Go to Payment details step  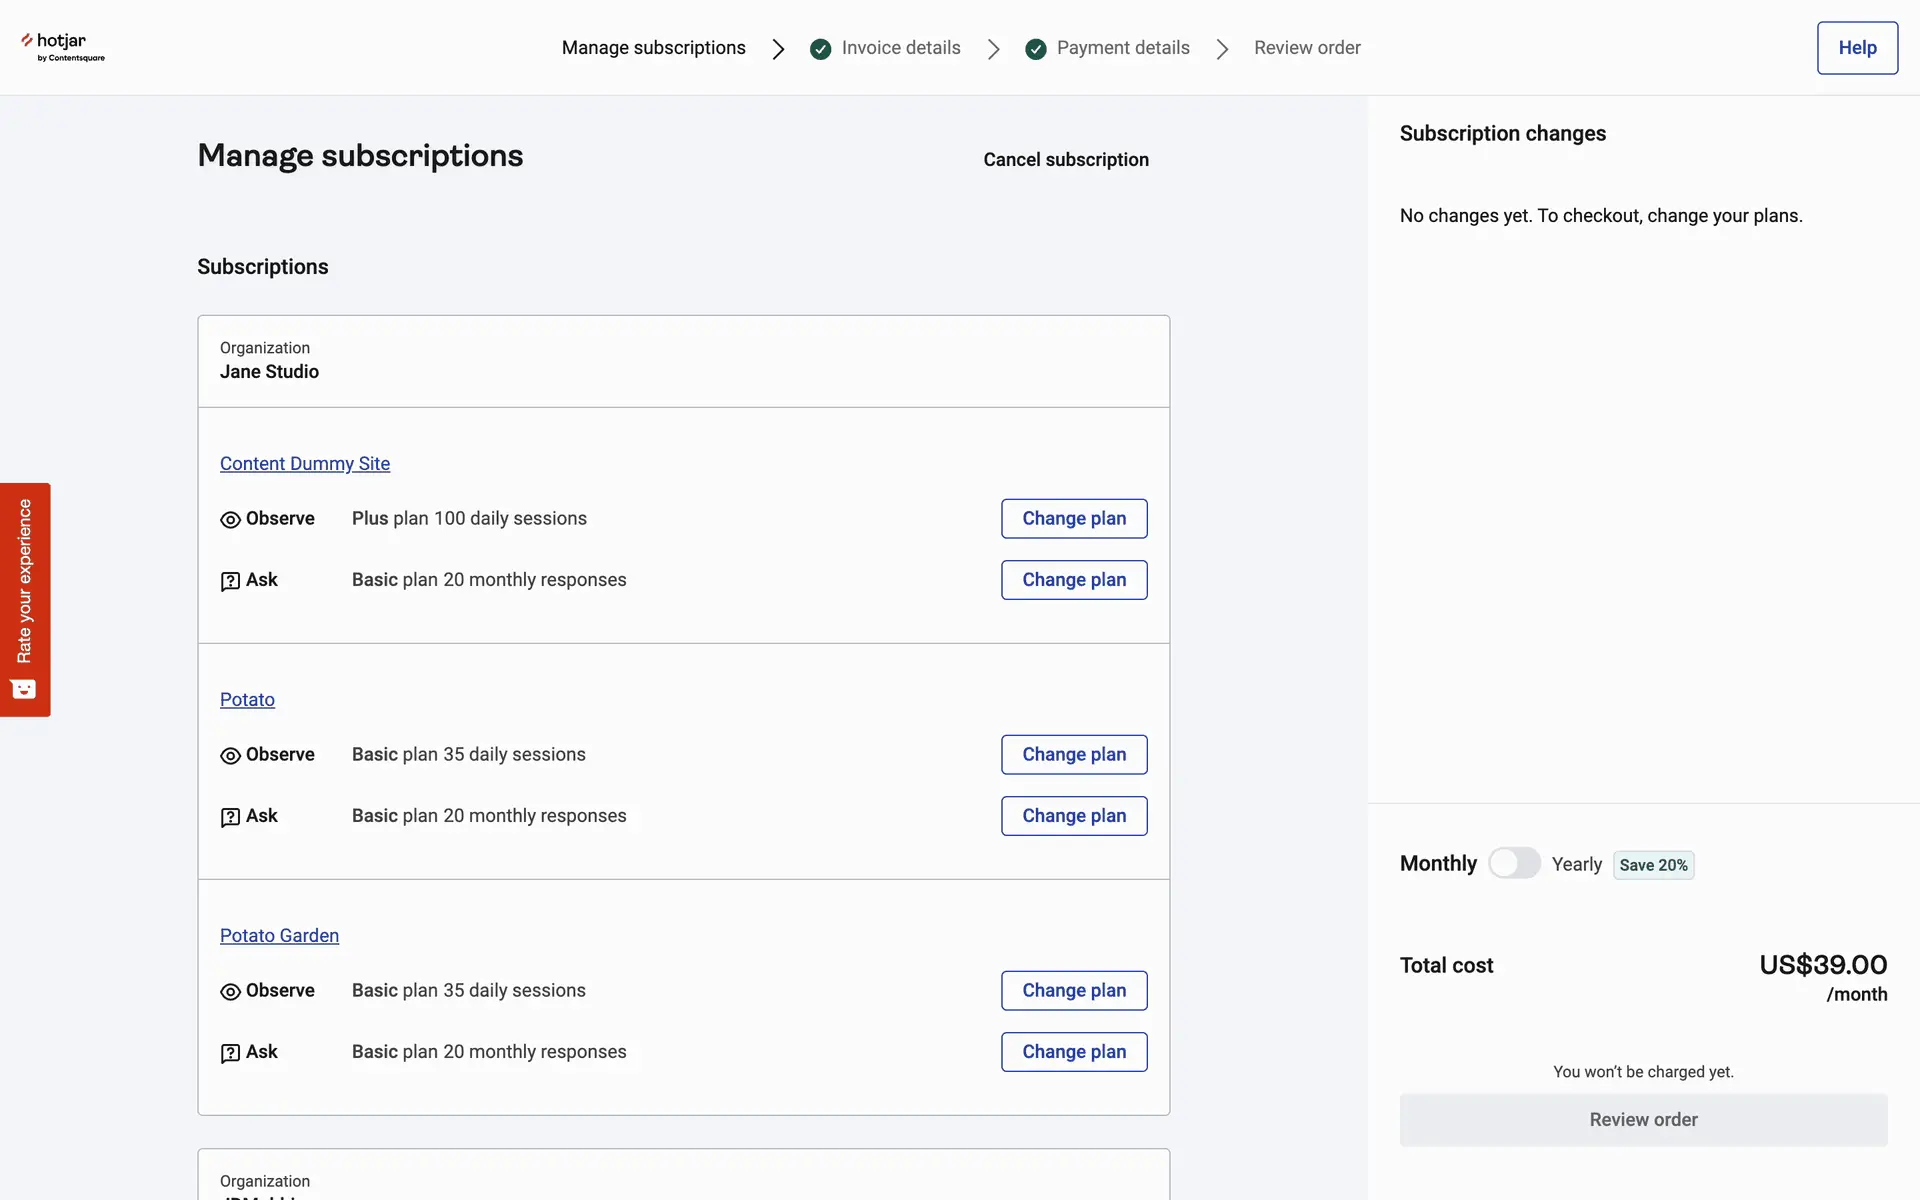pyautogui.click(x=1122, y=48)
